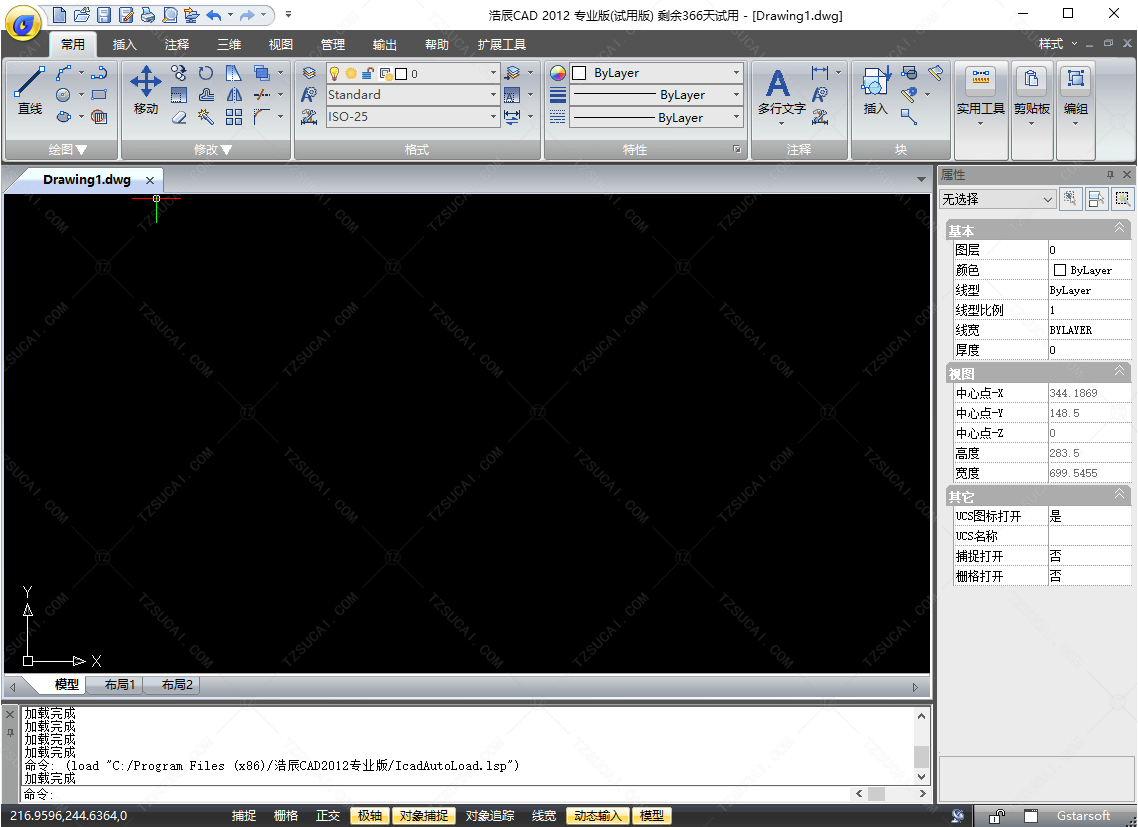Toggle 栅格 grid in status bar
Screen dimensions: 1138x827
coord(286,816)
